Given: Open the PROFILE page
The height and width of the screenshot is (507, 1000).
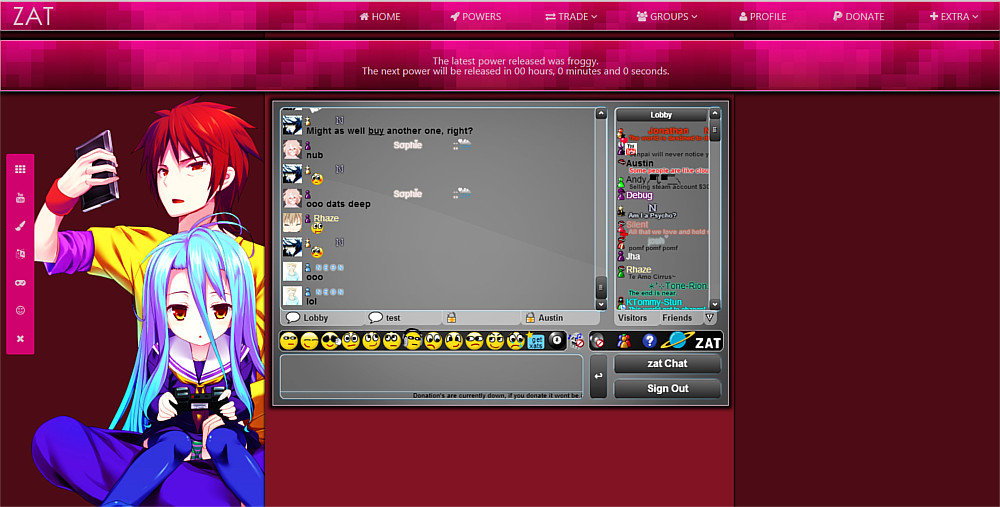Looking at the screenshot, I should (763, 17).
